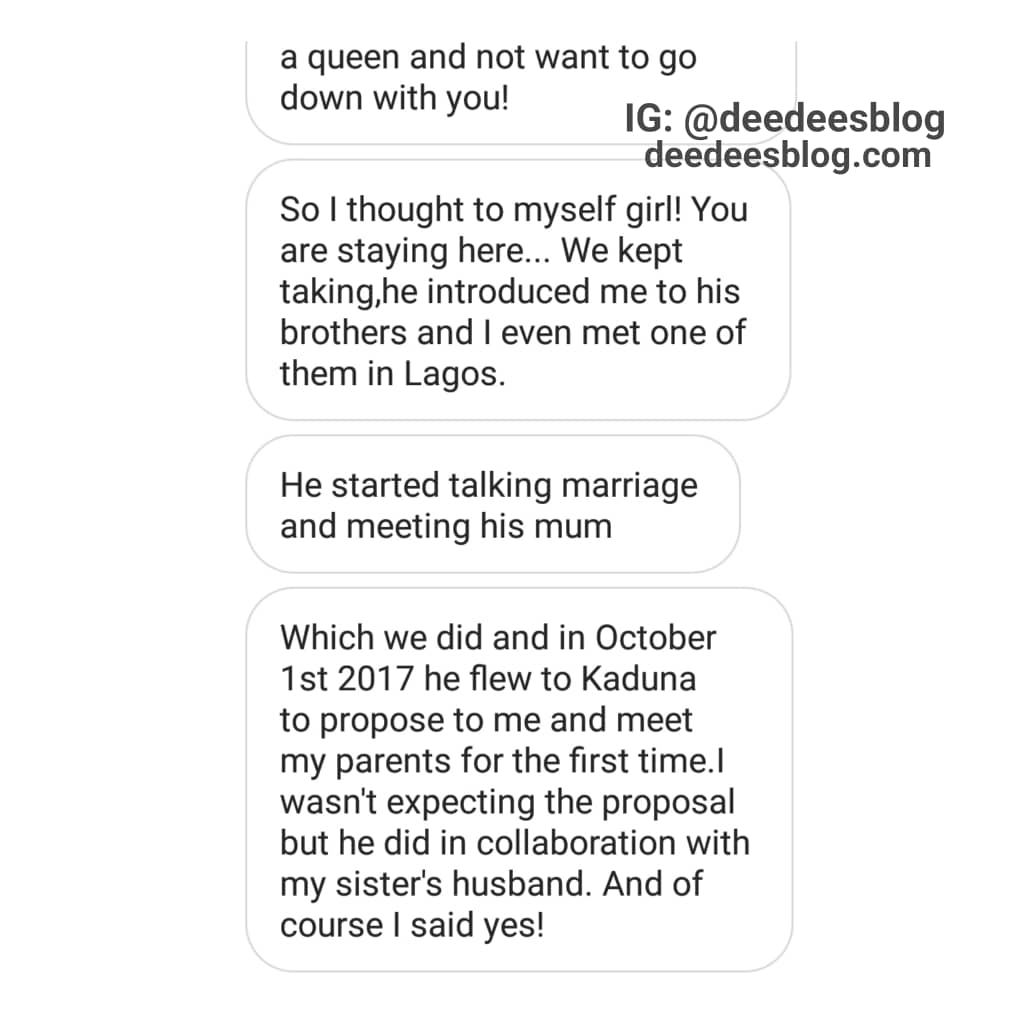The width and height of the screenshot is (1024, 1024).
Task: Click the phrase "course I said yes!"
Action: tap(412, 925)
